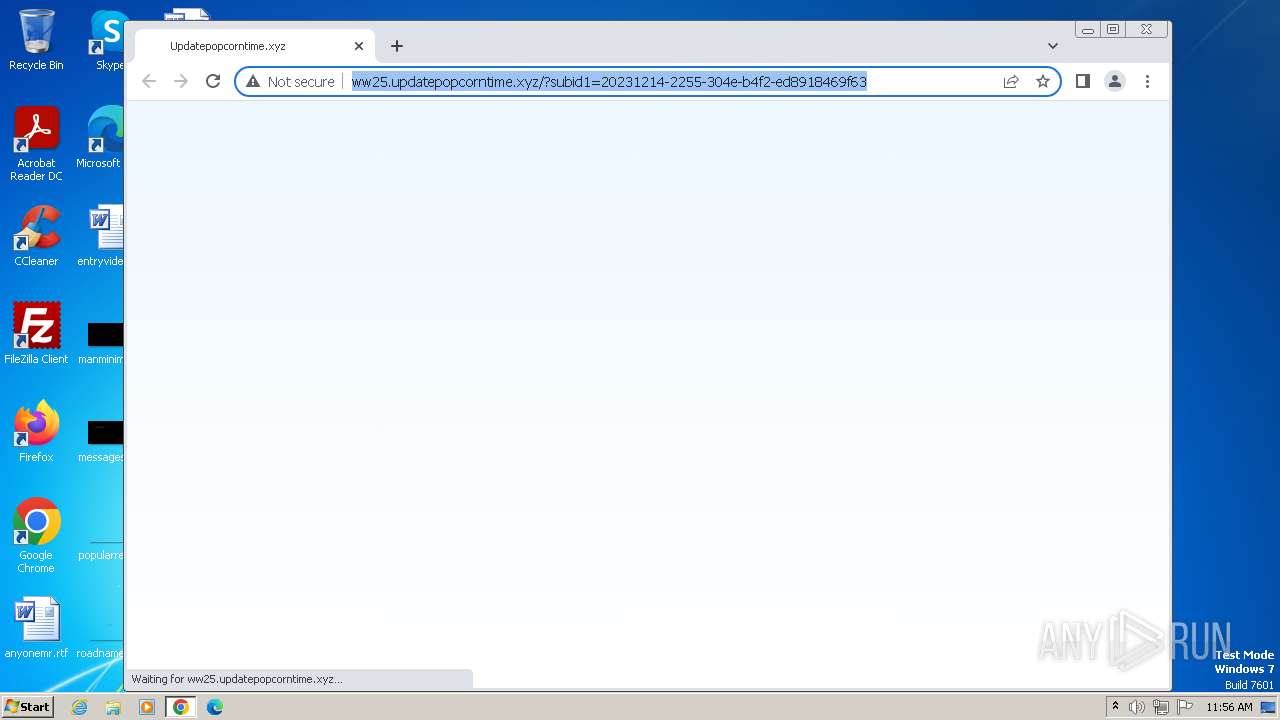
Task: Open the Windows Start menu
Action: point(27,707)
